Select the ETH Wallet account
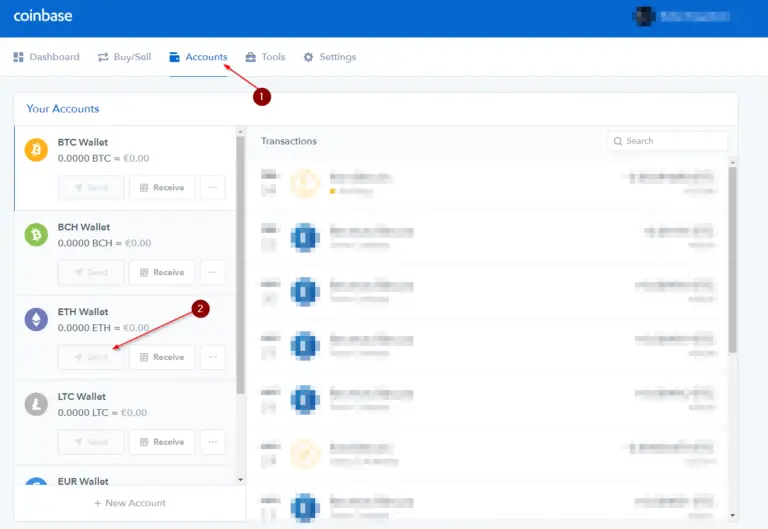Viewport: 768px width, 529px height. pos(125,338)
